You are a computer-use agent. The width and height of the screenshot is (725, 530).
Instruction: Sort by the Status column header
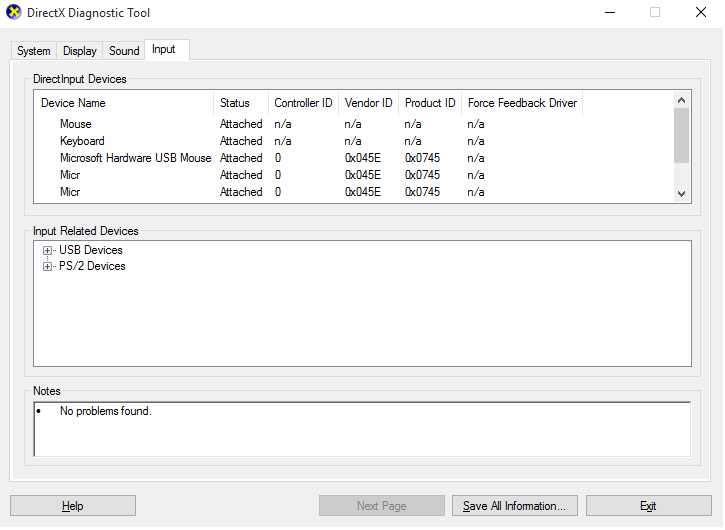click(x=240, y=103)
